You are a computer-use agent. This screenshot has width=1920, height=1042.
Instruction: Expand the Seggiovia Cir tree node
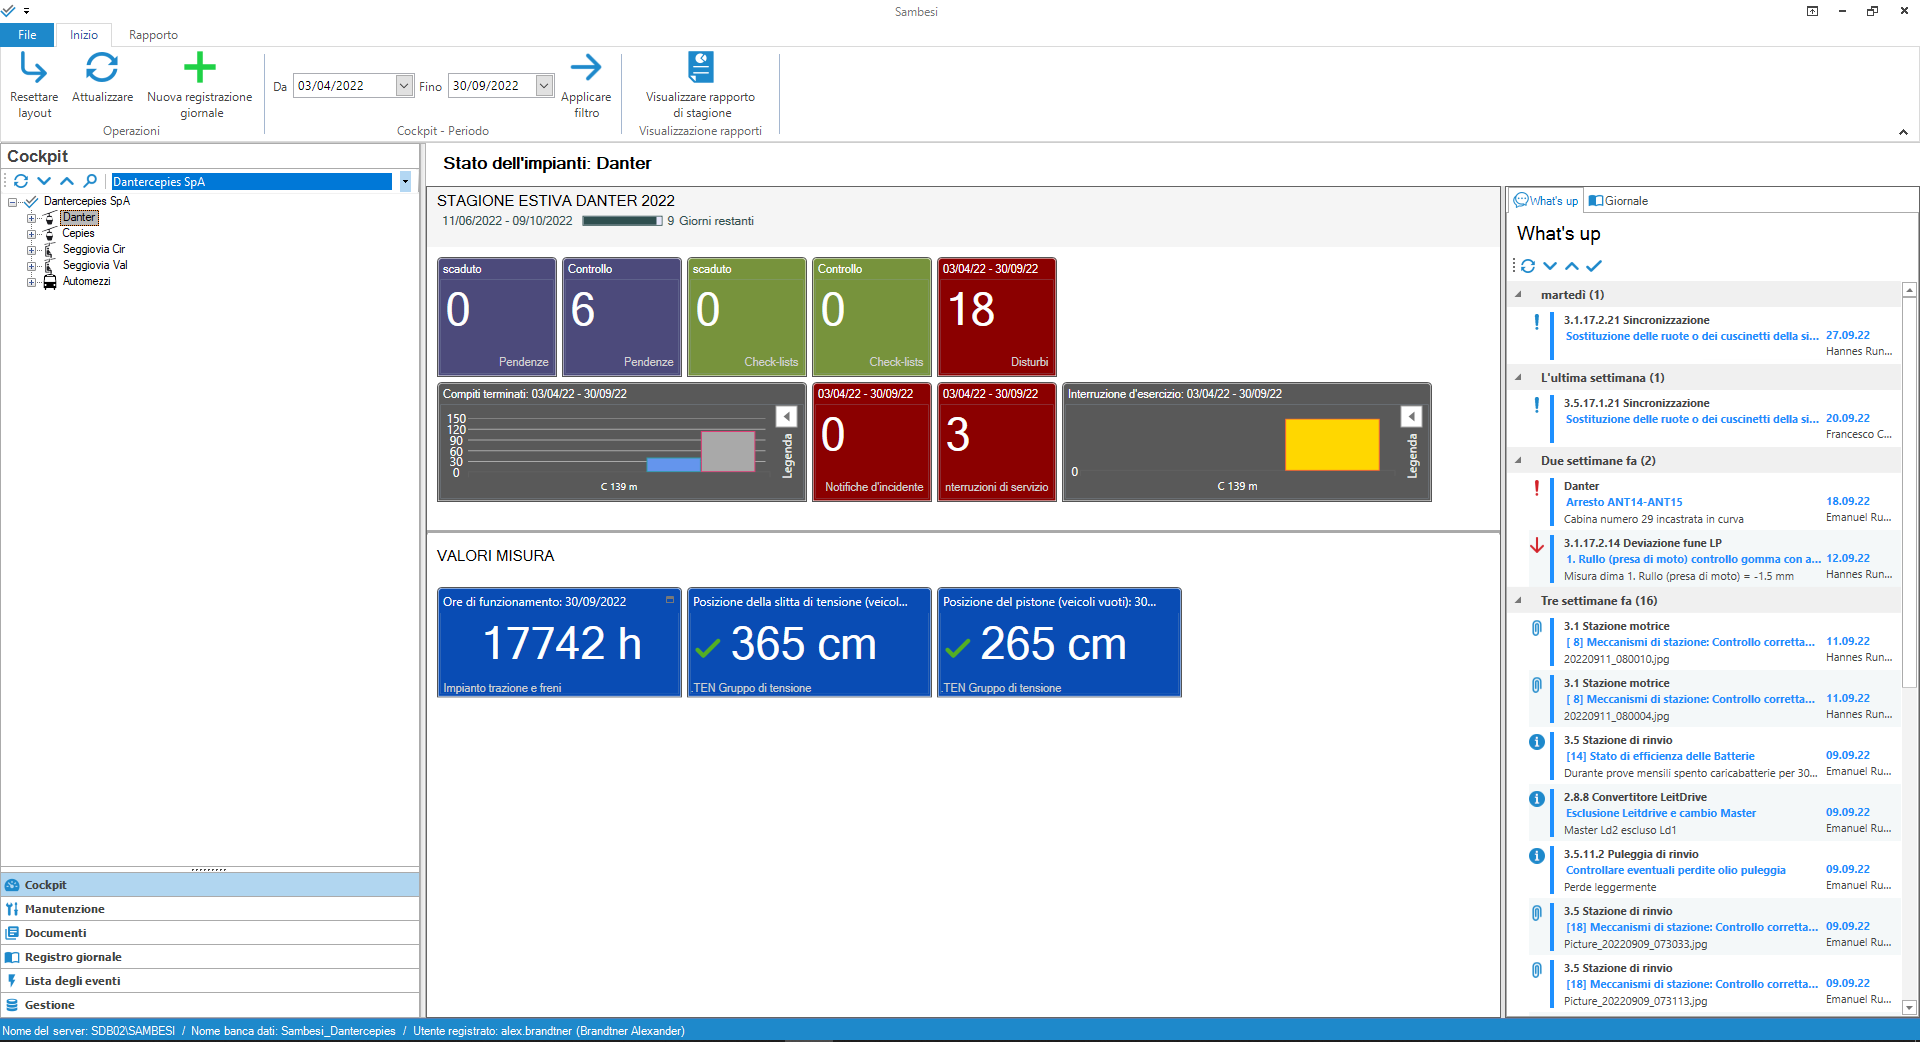point(31,250)
